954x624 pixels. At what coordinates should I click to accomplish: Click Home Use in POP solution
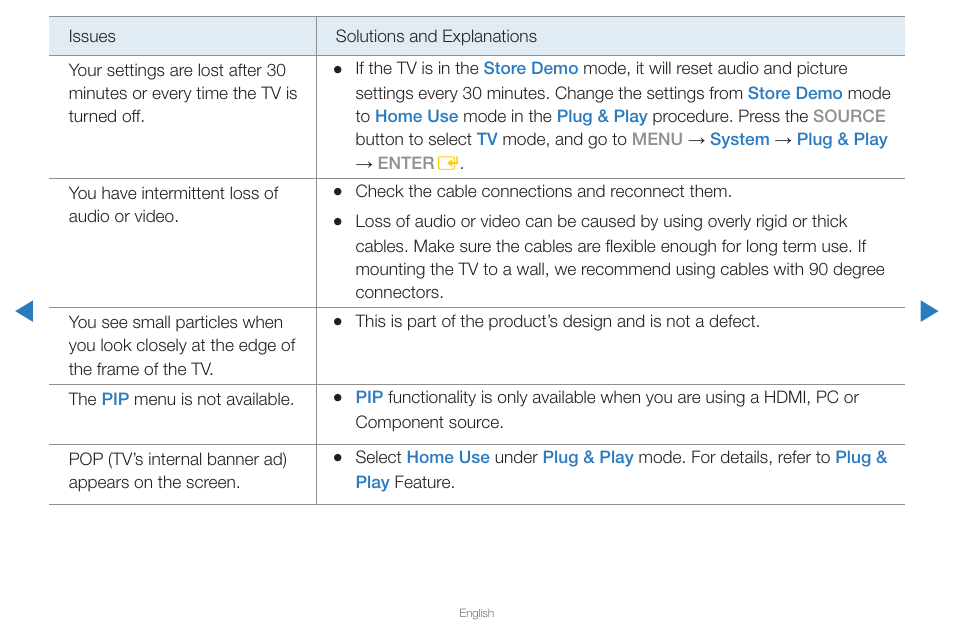448,457
